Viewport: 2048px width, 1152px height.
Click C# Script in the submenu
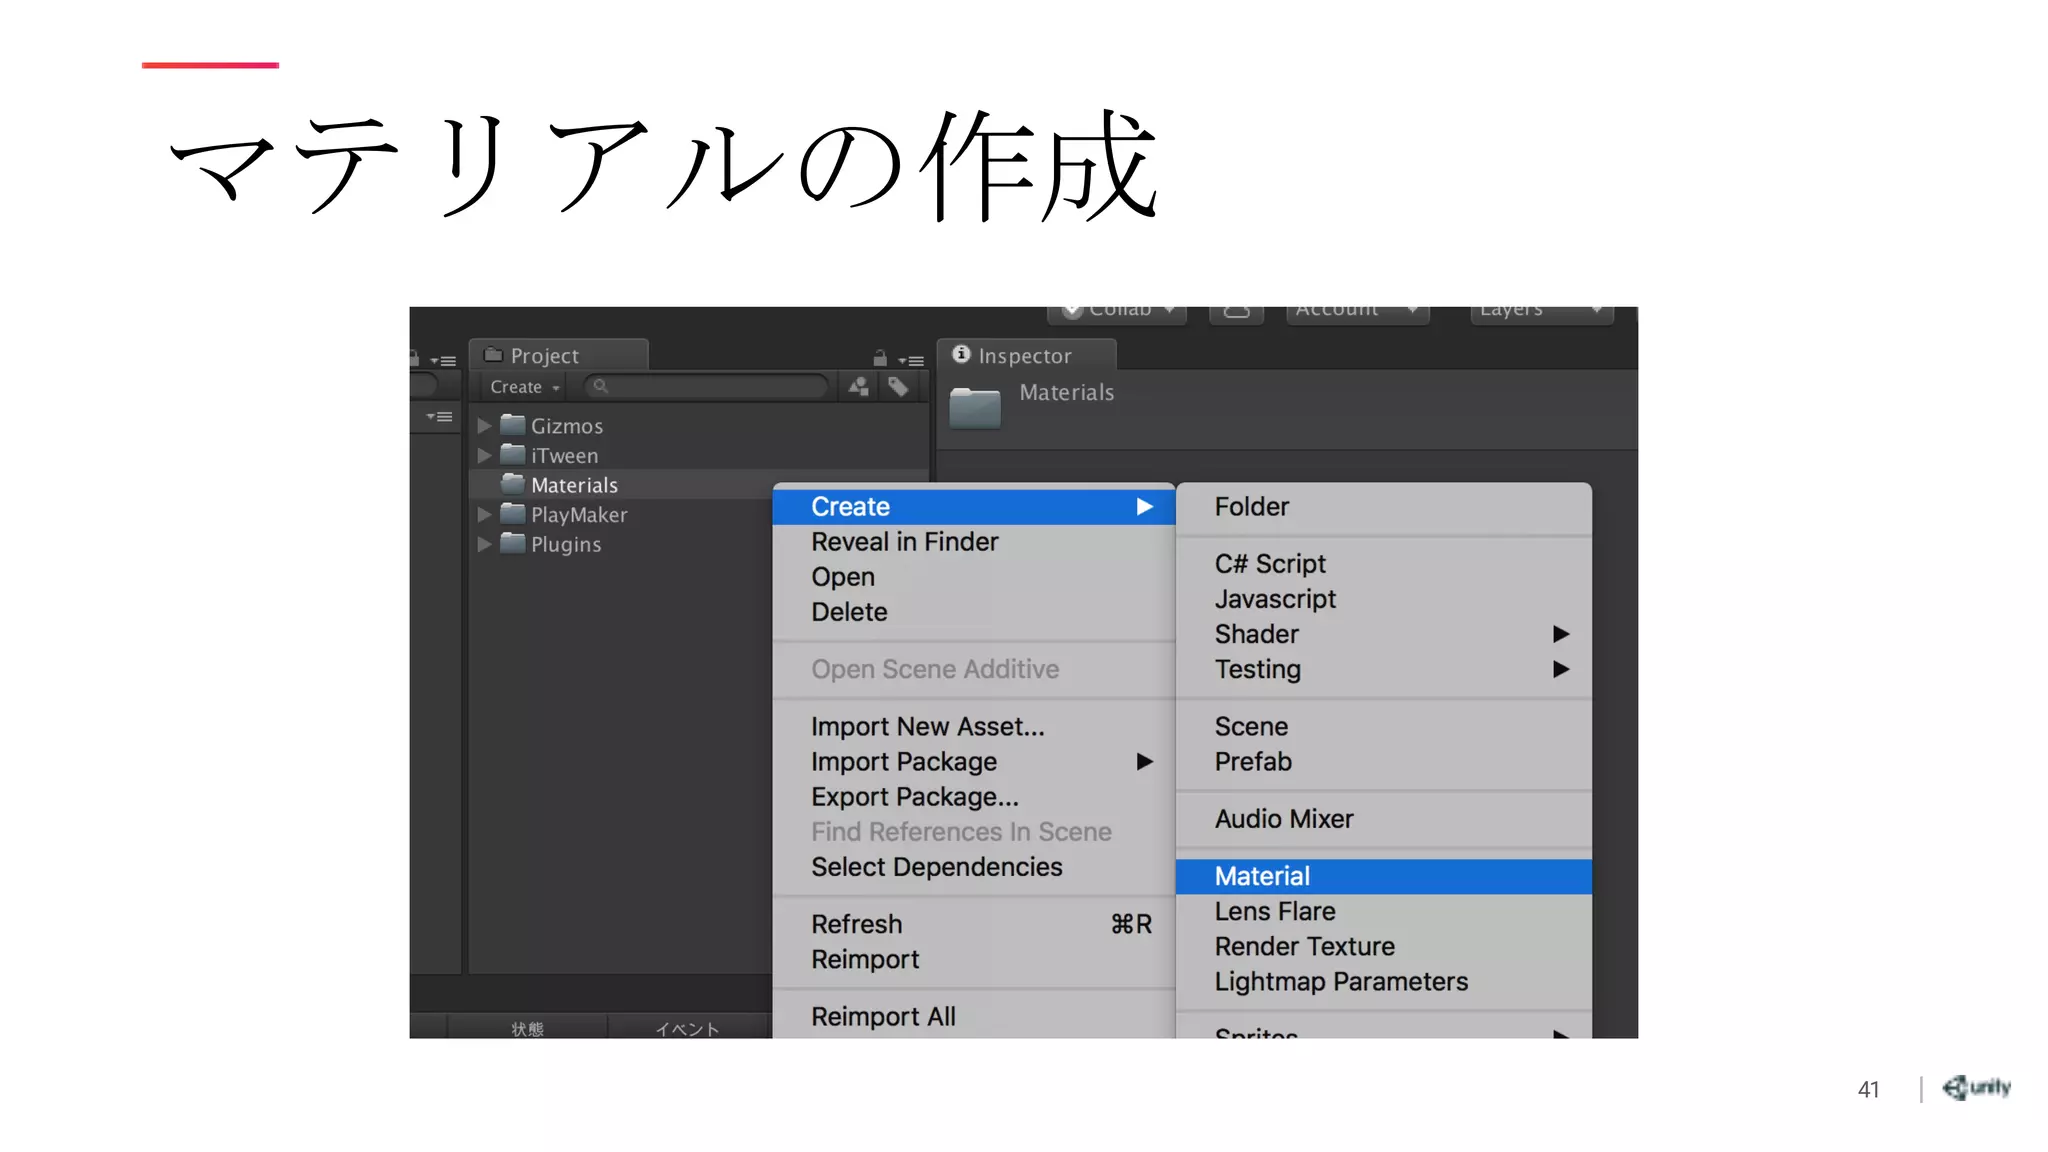[1270, 564]
